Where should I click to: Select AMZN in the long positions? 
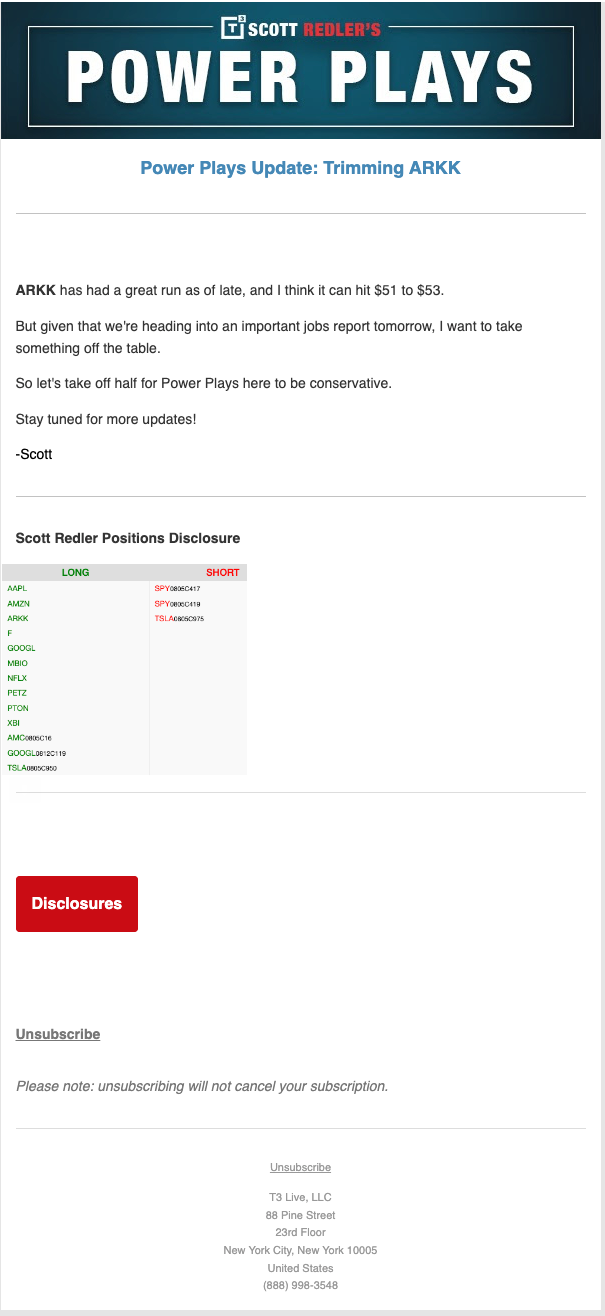tap(18, 603)
